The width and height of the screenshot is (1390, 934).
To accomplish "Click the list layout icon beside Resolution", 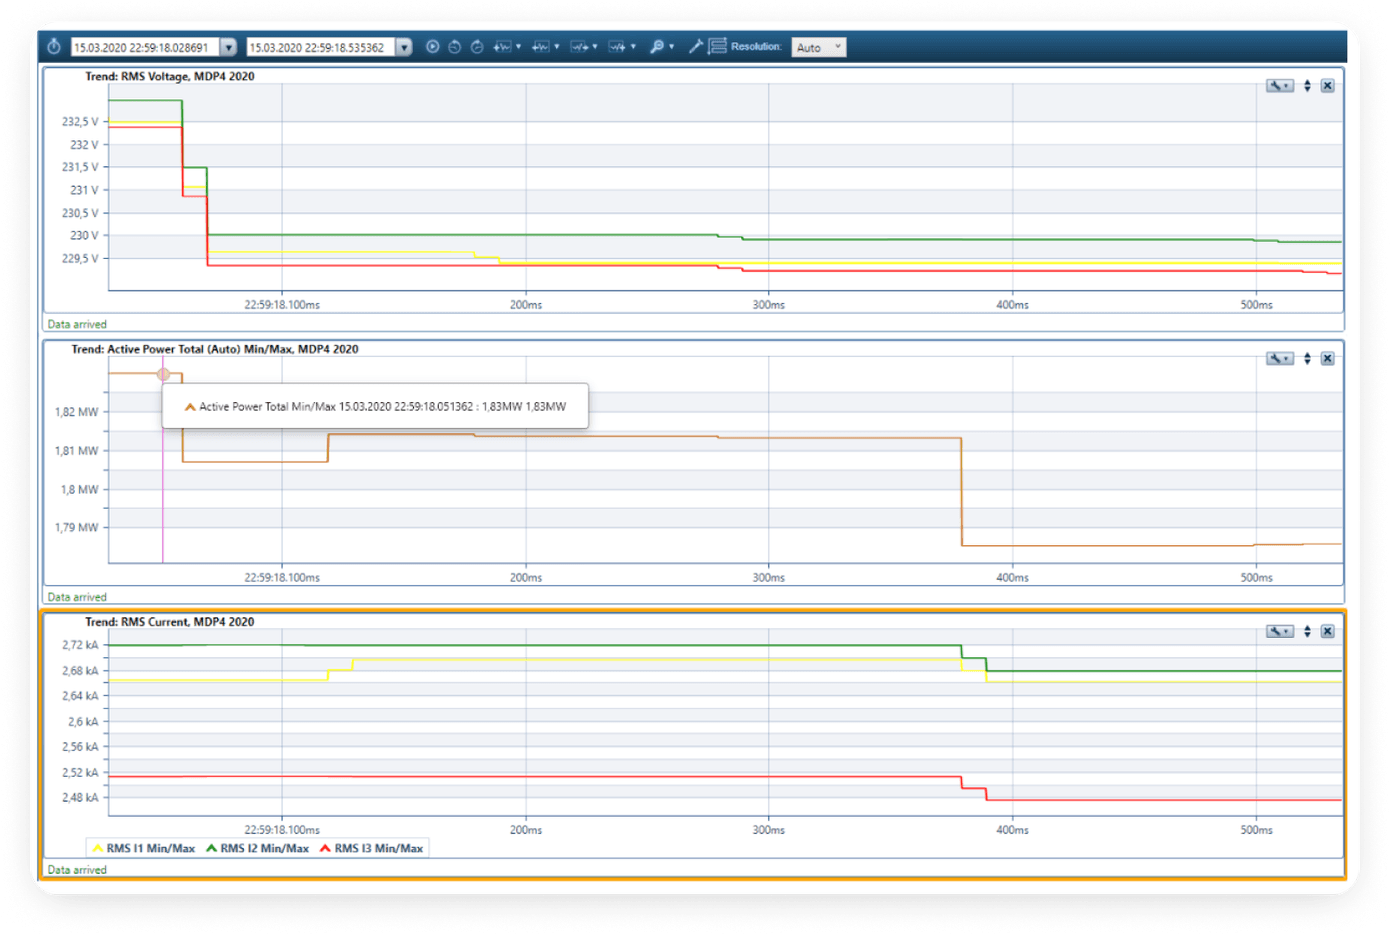I will [x=717, y=47].
